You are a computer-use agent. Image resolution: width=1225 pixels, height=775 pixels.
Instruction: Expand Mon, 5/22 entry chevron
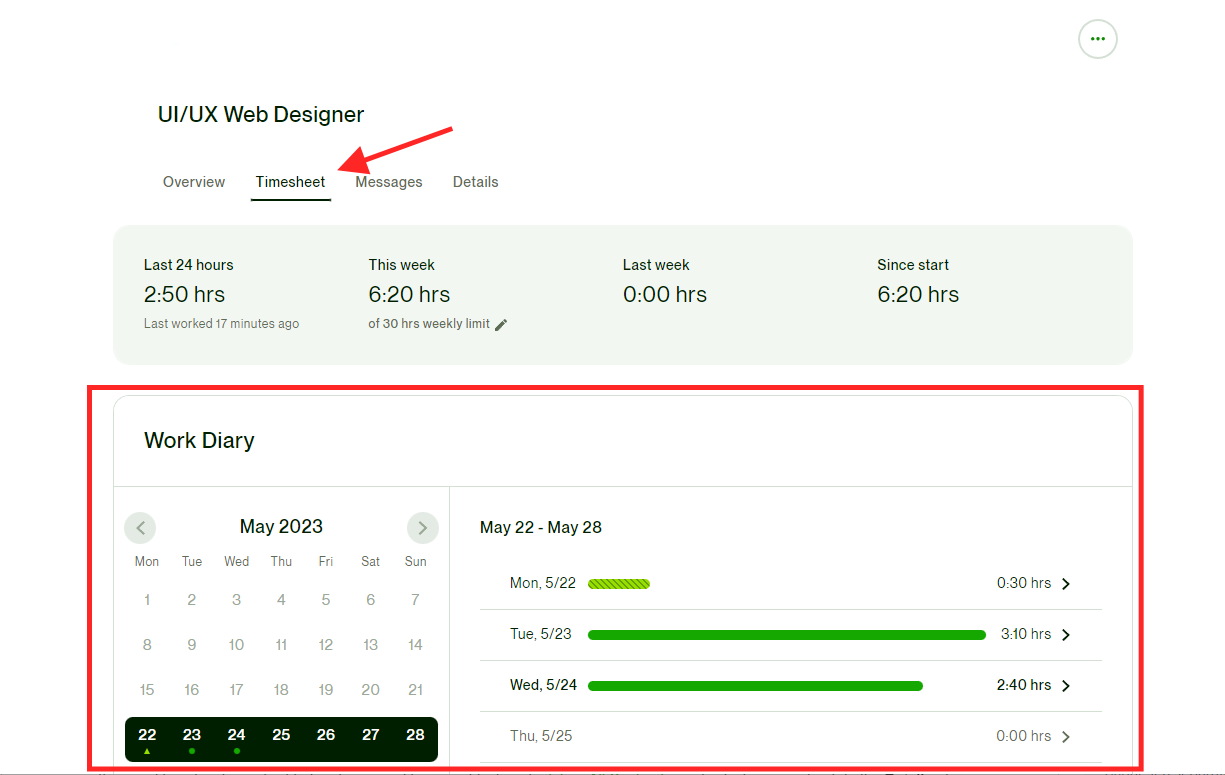click(1066, 584)
